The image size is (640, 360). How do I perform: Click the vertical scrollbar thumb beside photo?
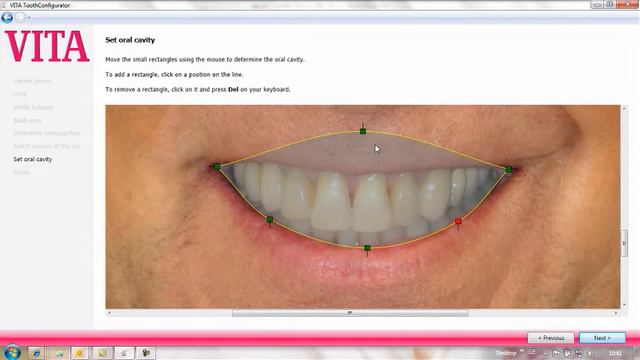click(624, 243)
